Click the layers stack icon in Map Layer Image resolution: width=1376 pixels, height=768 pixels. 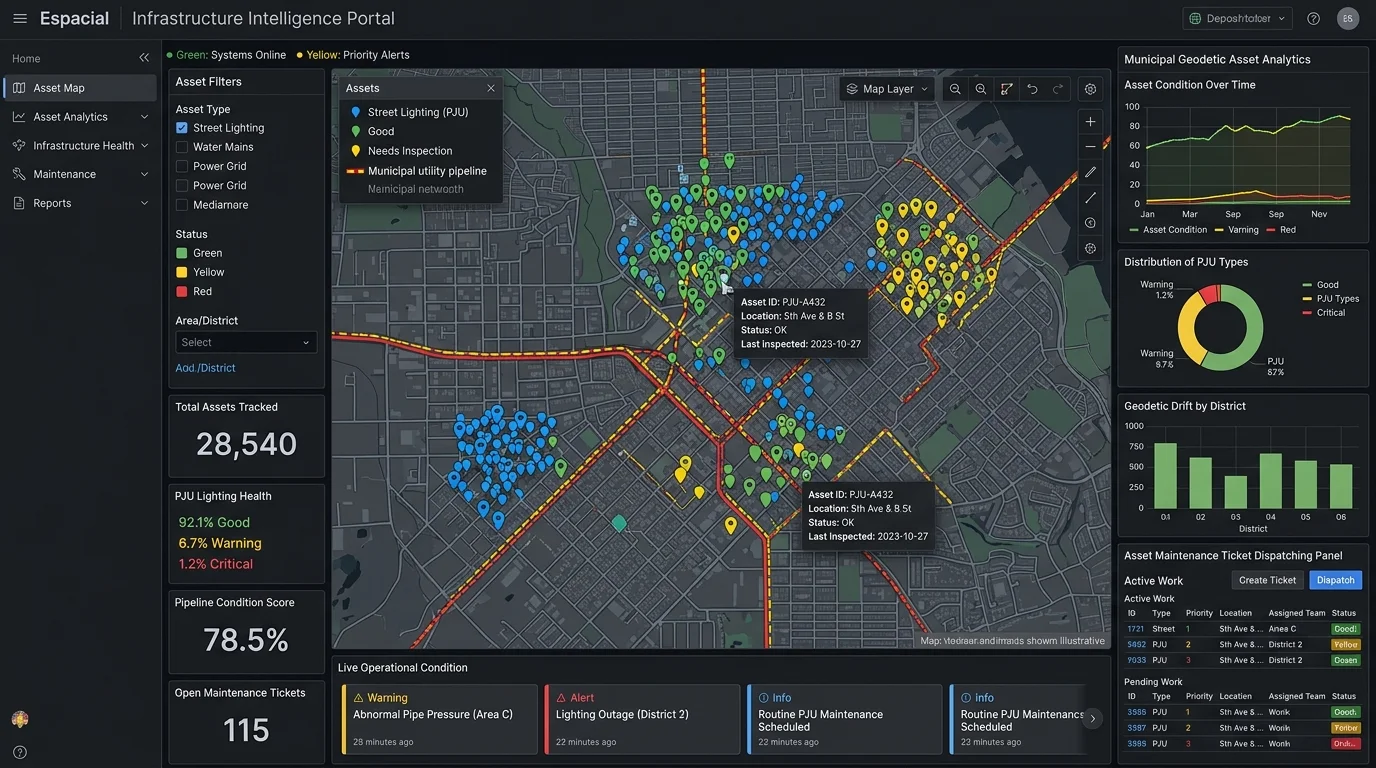(x=852, y=89)
